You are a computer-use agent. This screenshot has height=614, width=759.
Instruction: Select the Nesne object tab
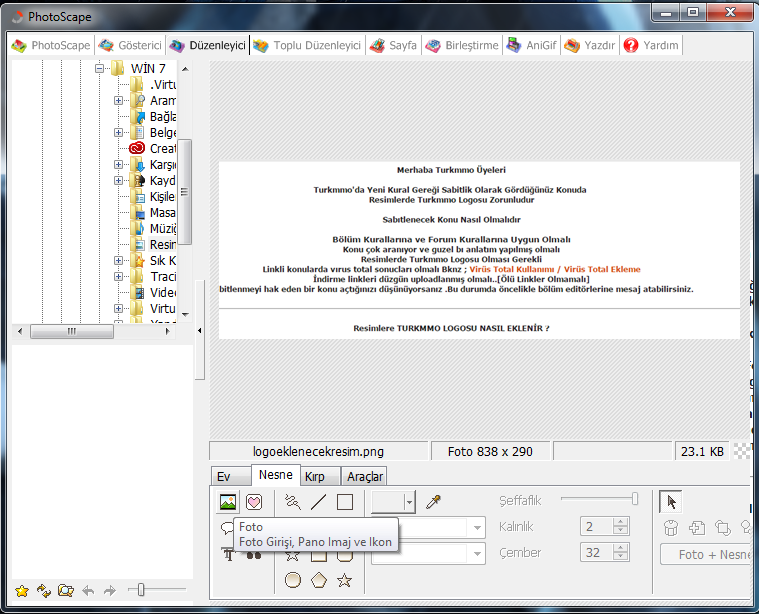[x=275, y=475]
